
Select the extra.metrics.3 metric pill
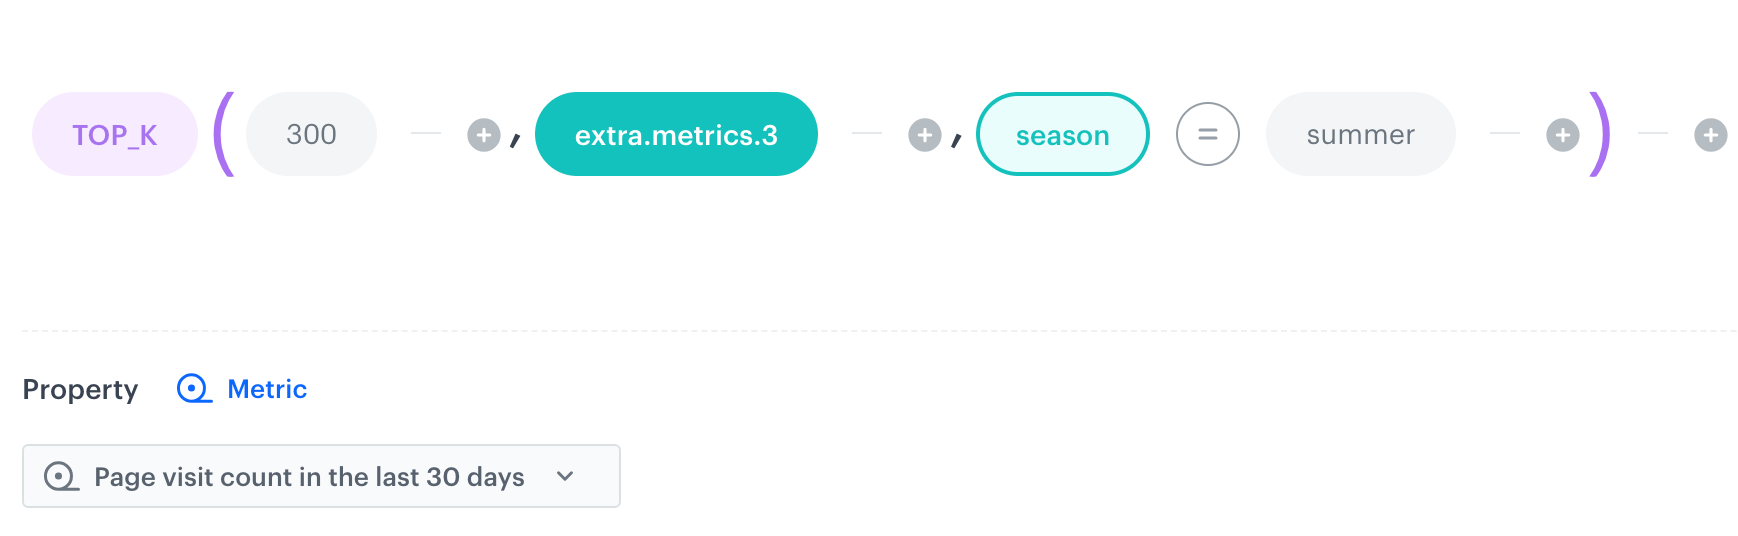pyautogui.click(x=676, y=135)
